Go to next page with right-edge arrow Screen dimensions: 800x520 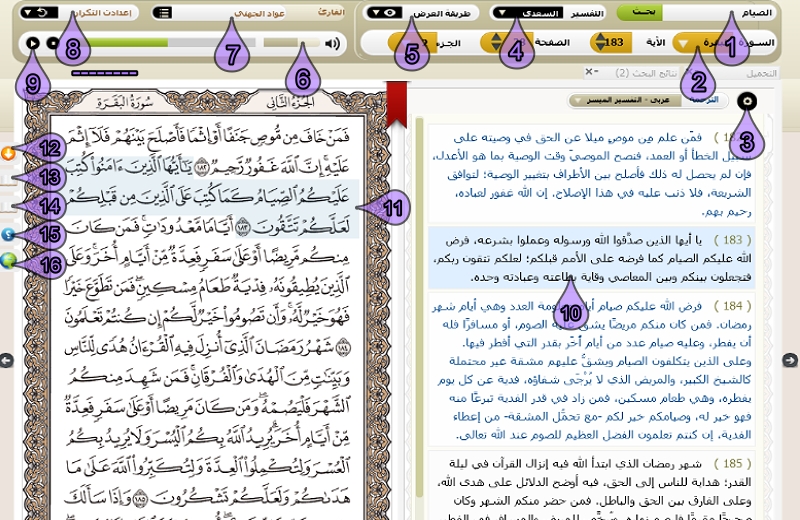click(790, 360)
